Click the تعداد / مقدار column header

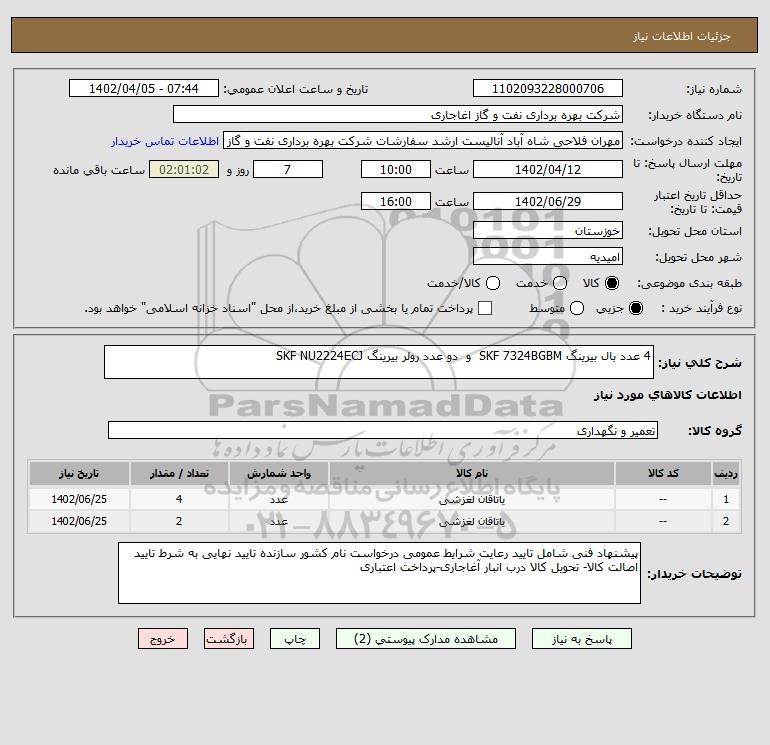(x=179, y=473)
